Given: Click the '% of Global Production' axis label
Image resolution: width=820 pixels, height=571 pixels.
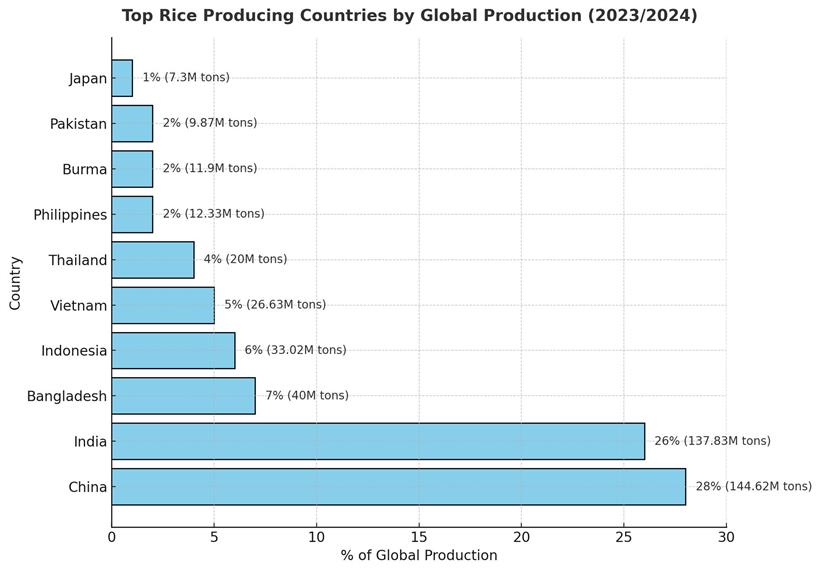Looking at the screenshot, I should (418, 555).
